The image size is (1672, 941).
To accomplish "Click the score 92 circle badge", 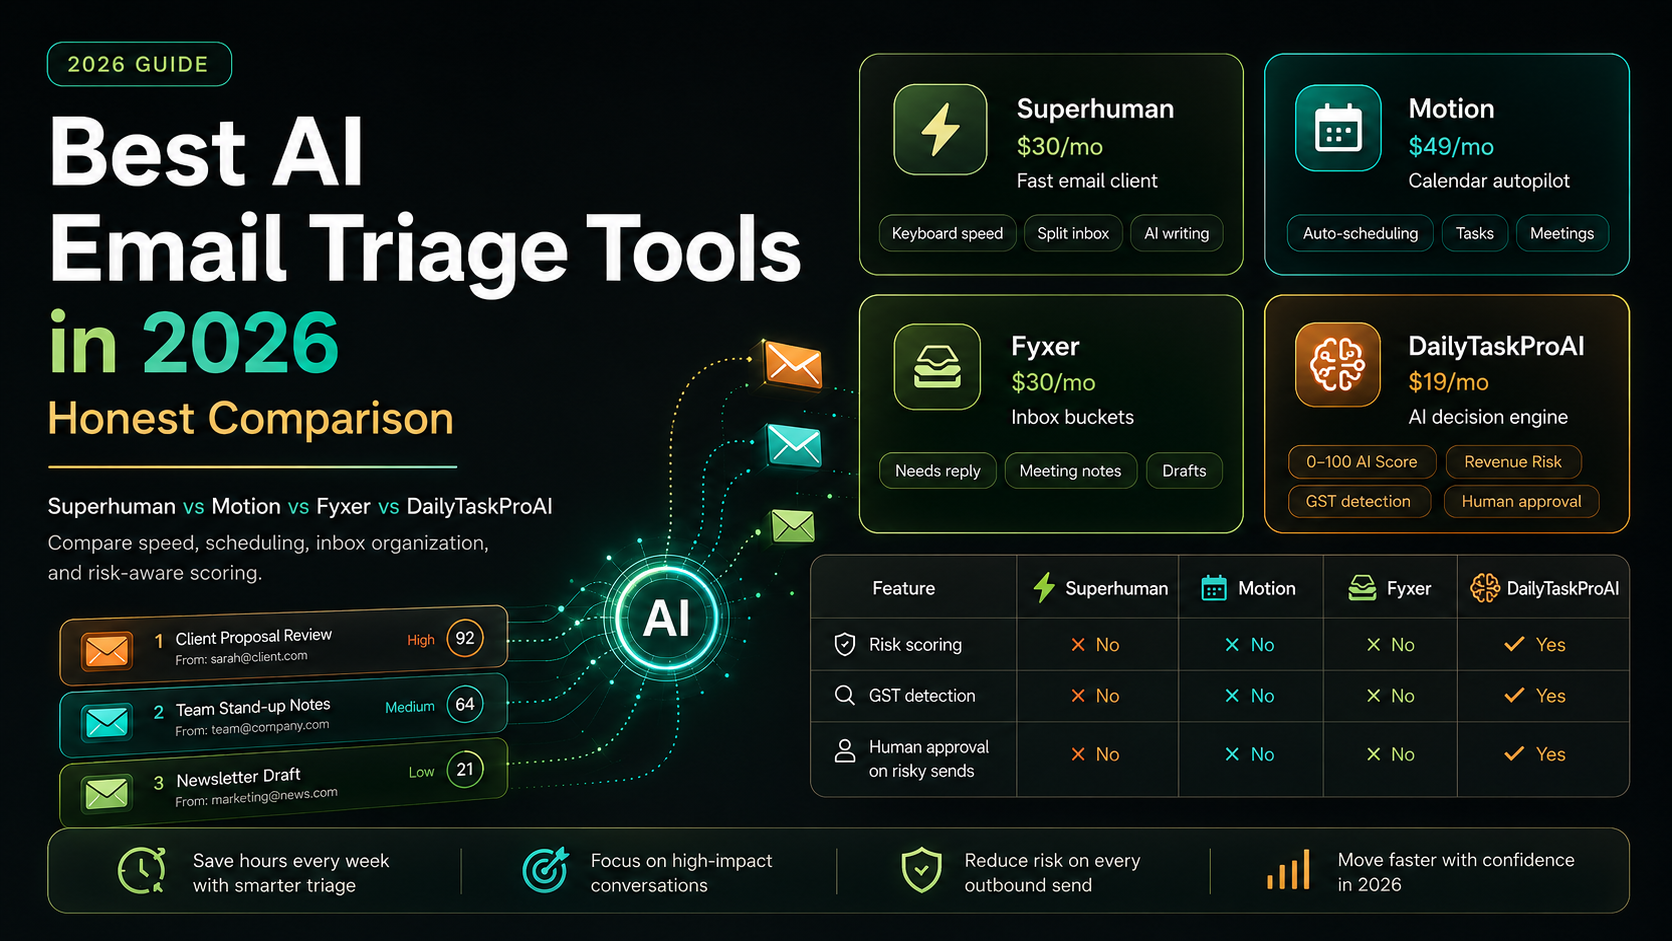I will tap(465, 638).
